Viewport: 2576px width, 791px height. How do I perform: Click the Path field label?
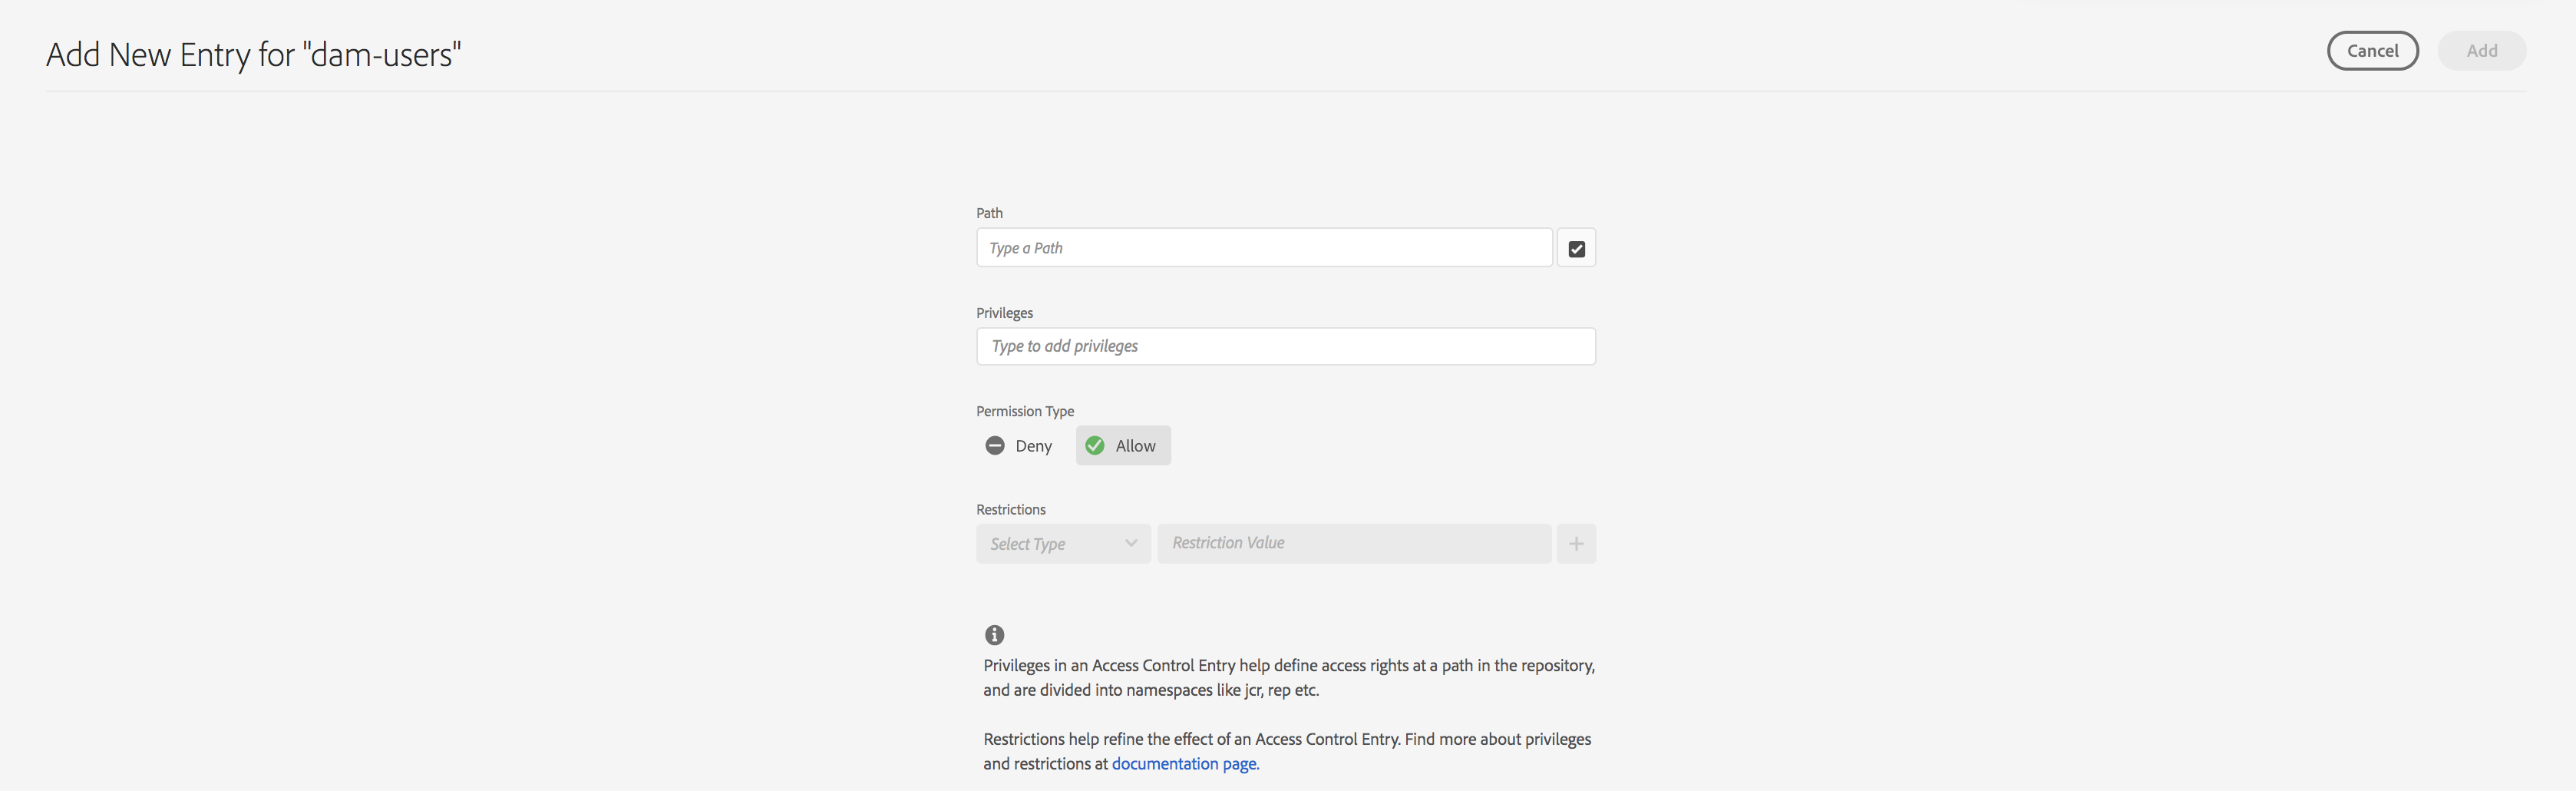(989, 213)
